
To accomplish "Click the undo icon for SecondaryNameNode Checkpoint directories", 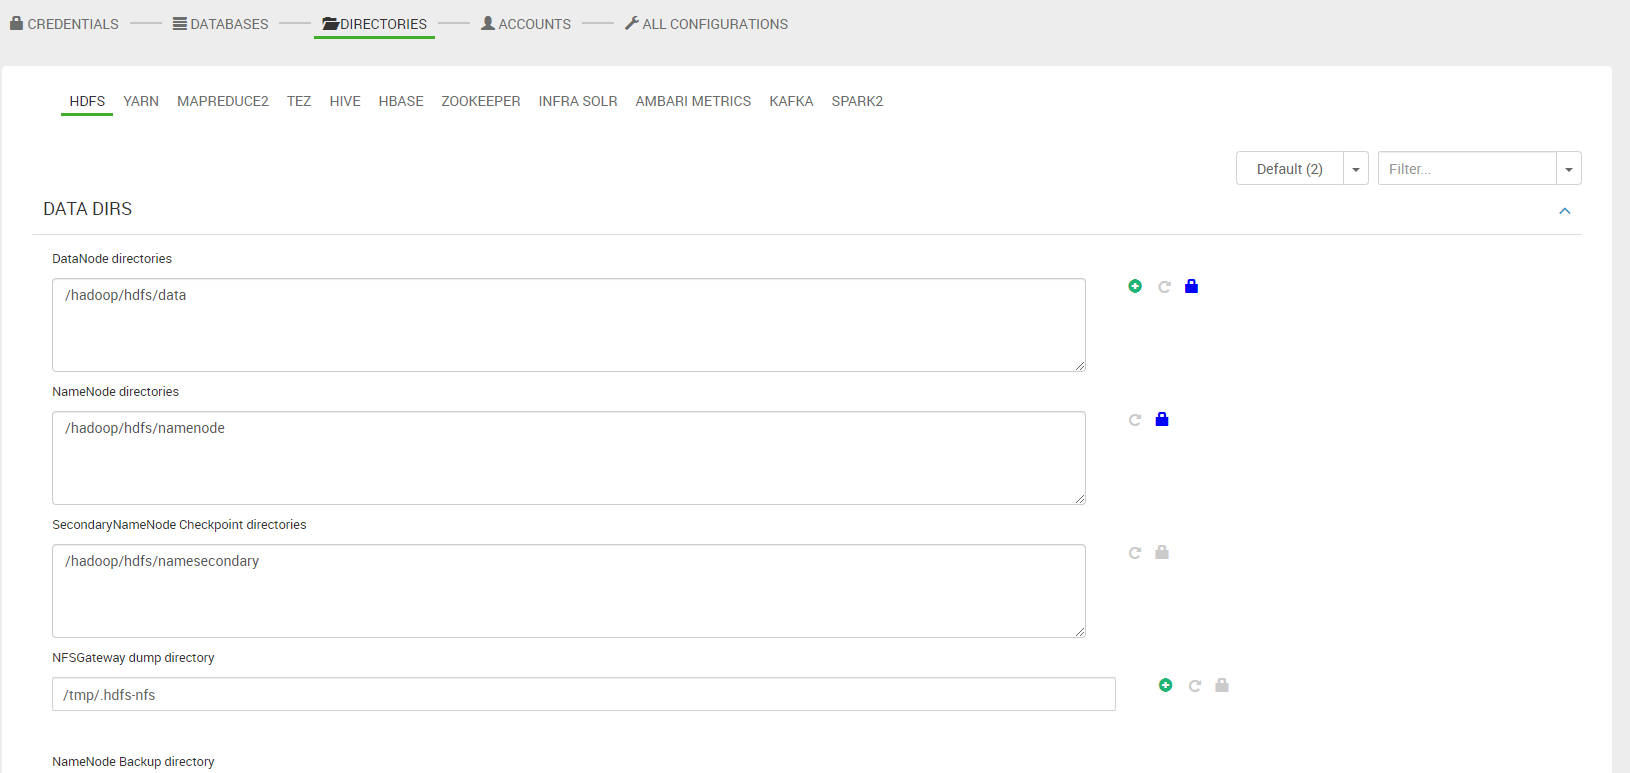I will tap(1135, 553).
